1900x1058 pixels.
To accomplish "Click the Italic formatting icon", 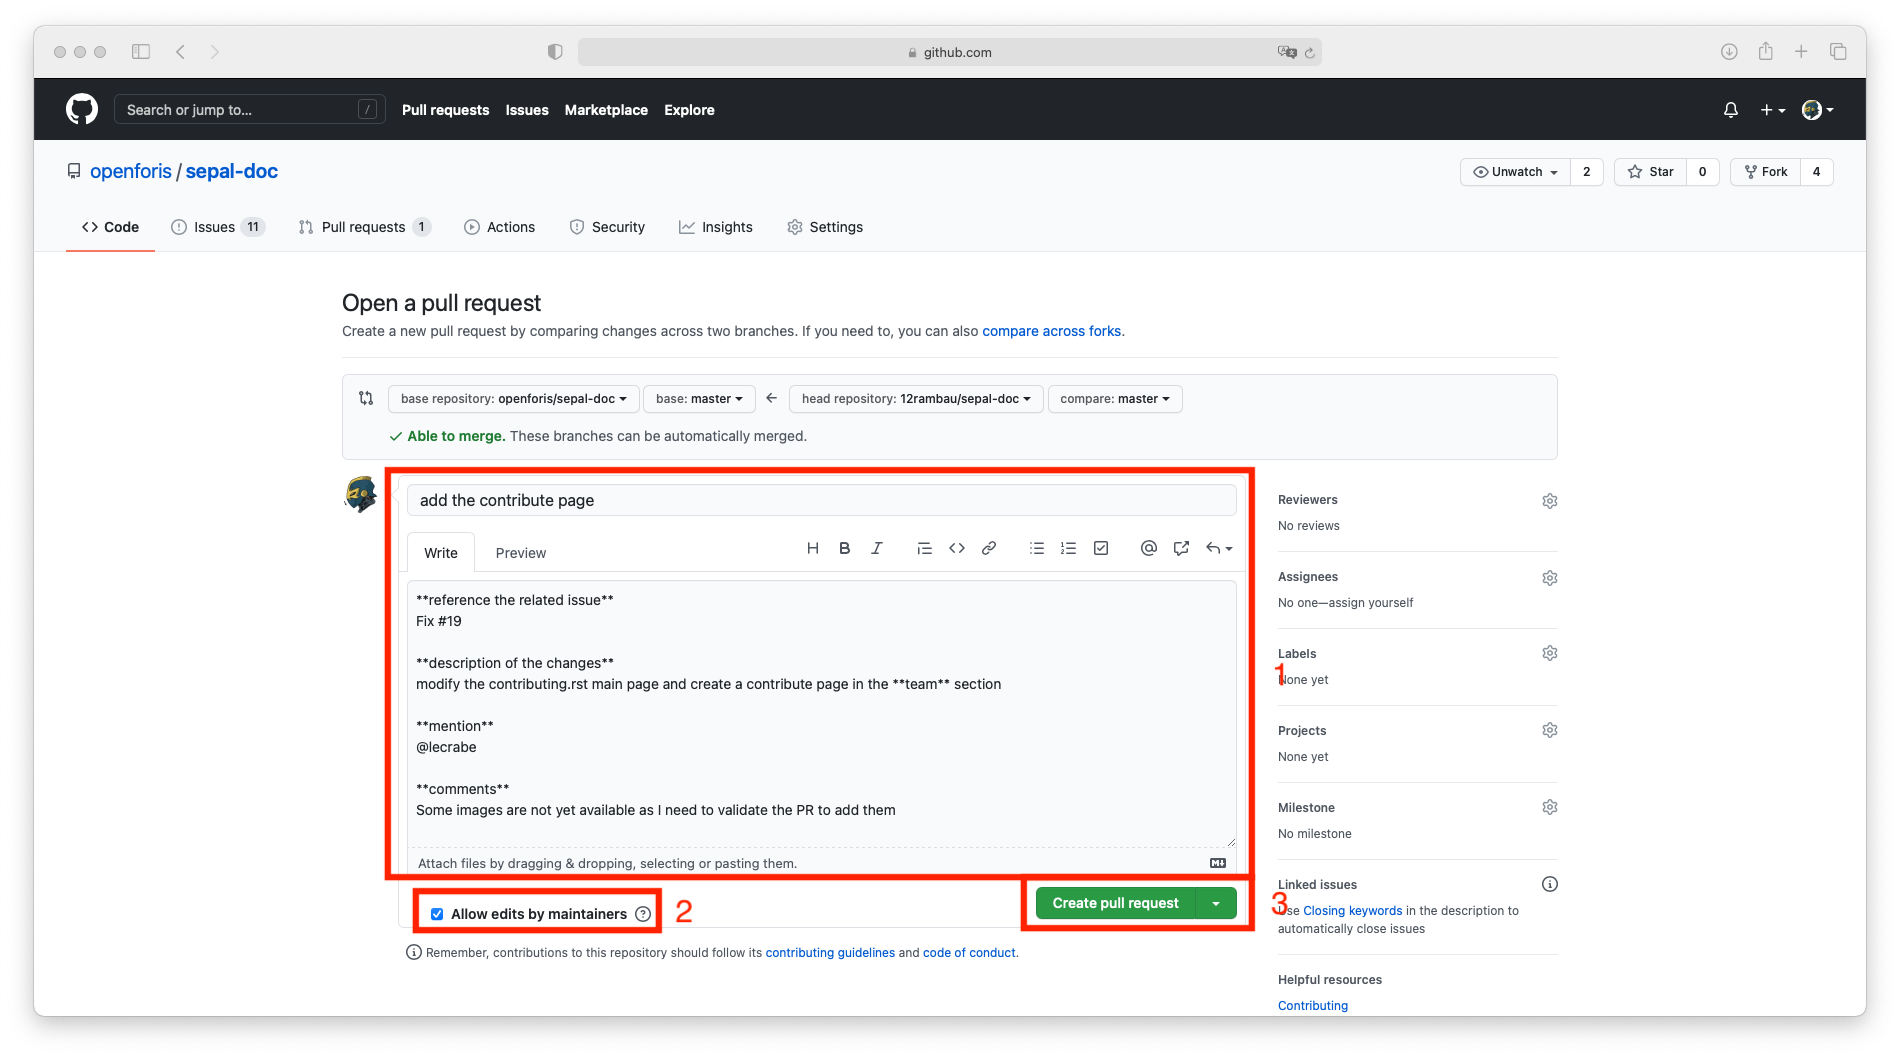I will click(x=877, y=548).
